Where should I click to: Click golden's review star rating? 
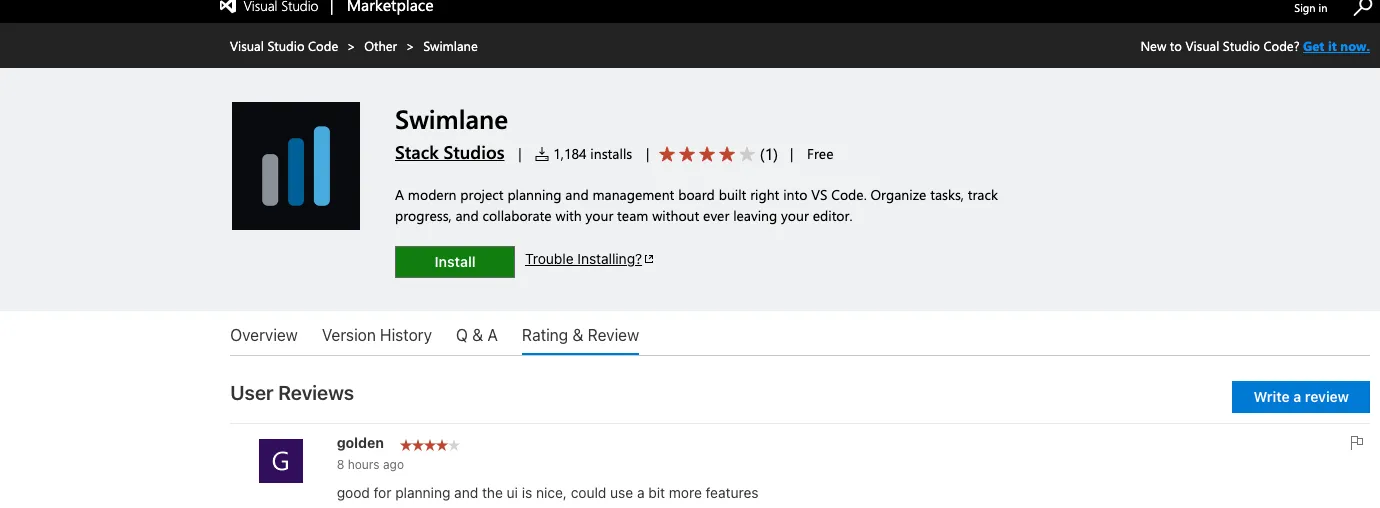coord(430,445)
